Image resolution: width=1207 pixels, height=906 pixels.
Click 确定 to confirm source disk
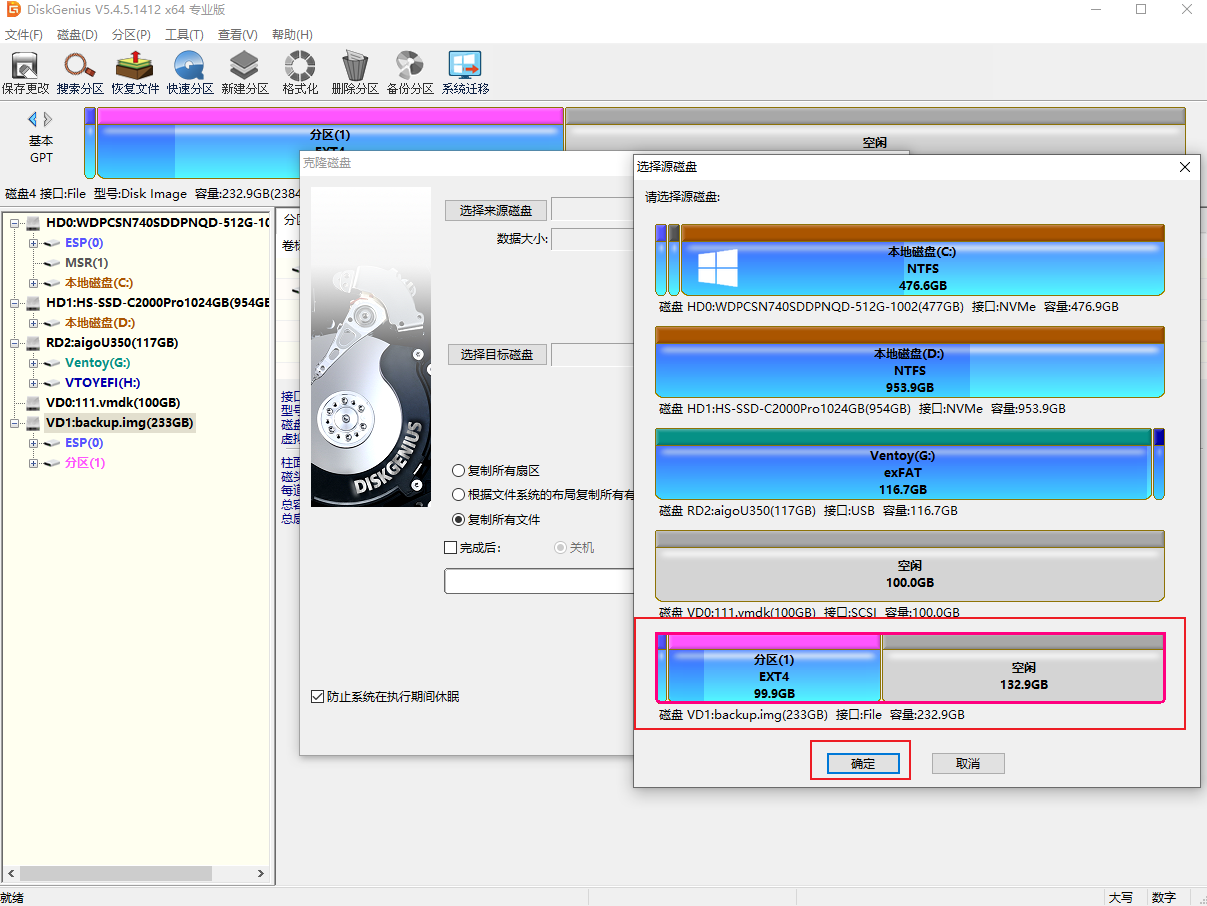[863, 764]
